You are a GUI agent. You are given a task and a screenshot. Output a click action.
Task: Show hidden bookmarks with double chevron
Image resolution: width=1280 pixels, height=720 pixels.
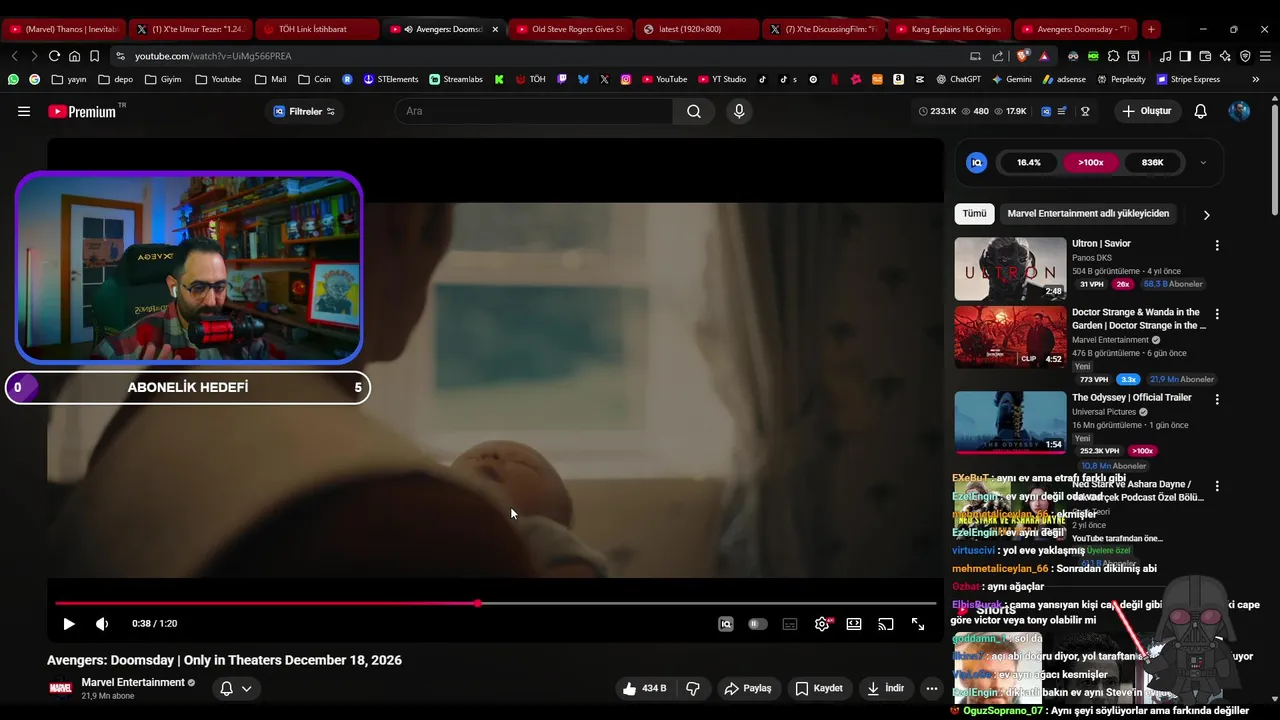coord(1256,79)
